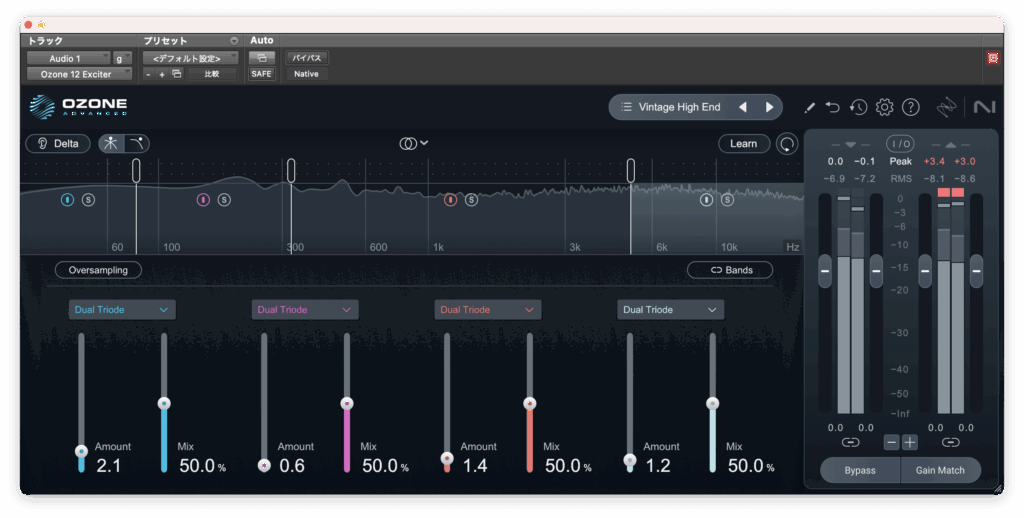Image resolution: width=1024 pixels, height=518 pixels.
Task: Click the reset circular arrow beside Learn
Action: (x=788, y=144)
